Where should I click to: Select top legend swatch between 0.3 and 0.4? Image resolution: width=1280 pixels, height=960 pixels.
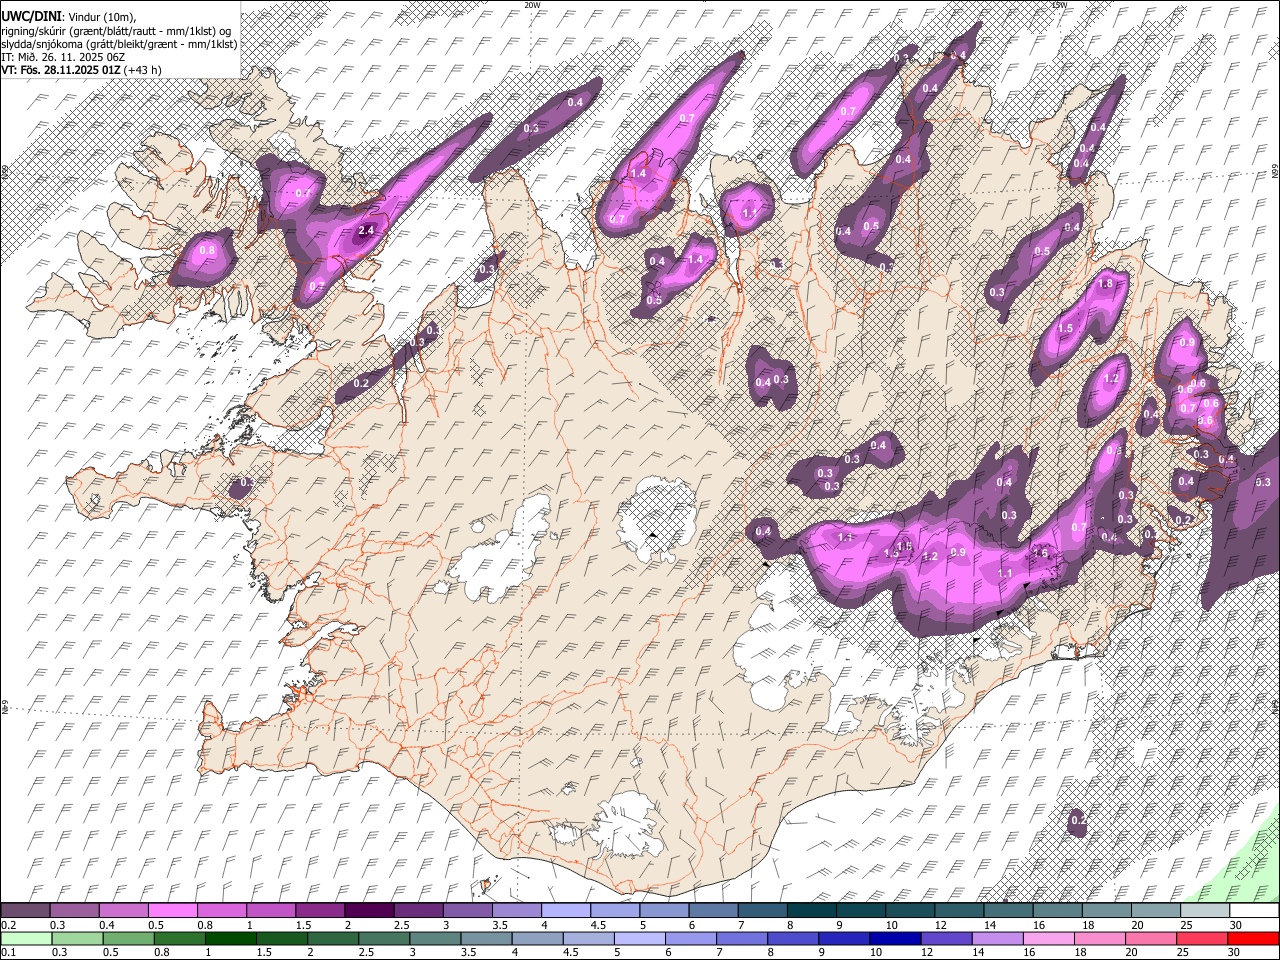point(74,911)
